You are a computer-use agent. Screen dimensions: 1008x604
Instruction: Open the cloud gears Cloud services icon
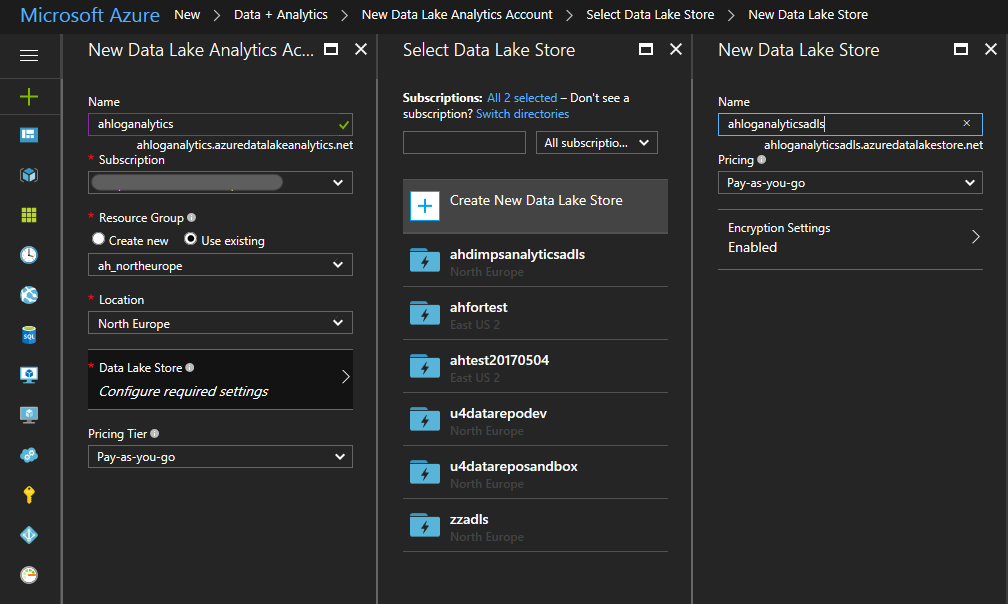coord(29,455)
